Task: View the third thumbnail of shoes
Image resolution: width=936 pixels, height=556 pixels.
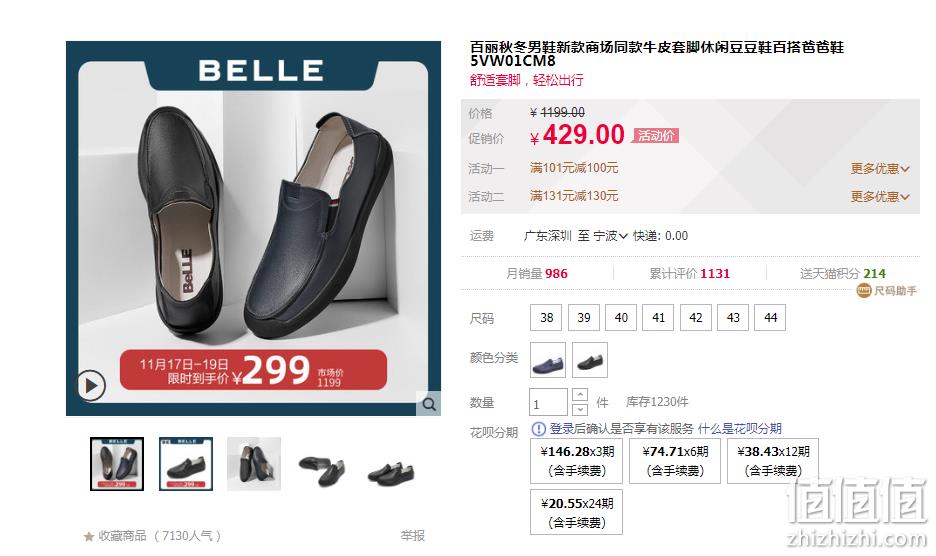Action: tap(254, 464)
